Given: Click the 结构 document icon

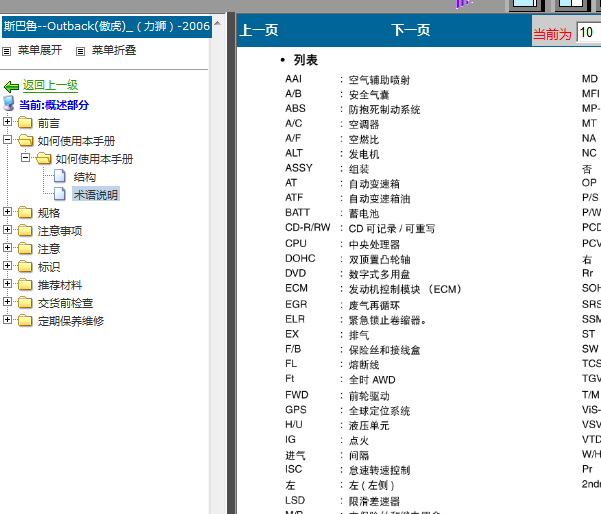Looking at the screenshot, I should coord(59,177).
